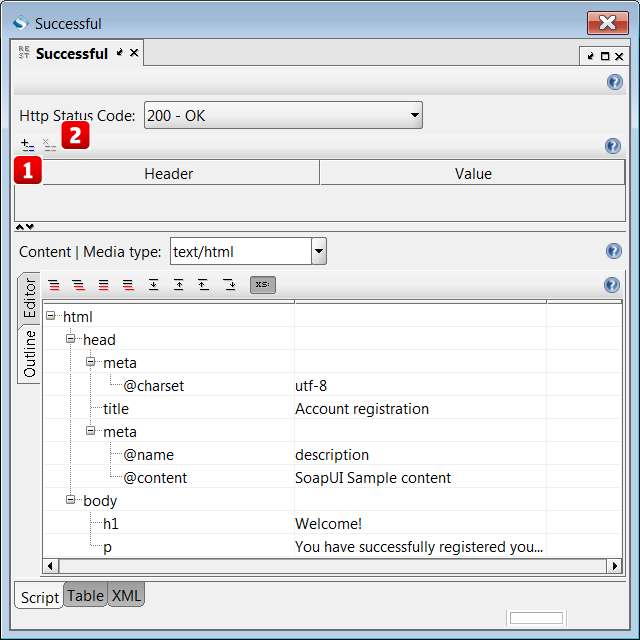This screenshot has height=640, width=640.
Task: Click the first black arrow outline toolbar icon
Action: tap(153, 284)
